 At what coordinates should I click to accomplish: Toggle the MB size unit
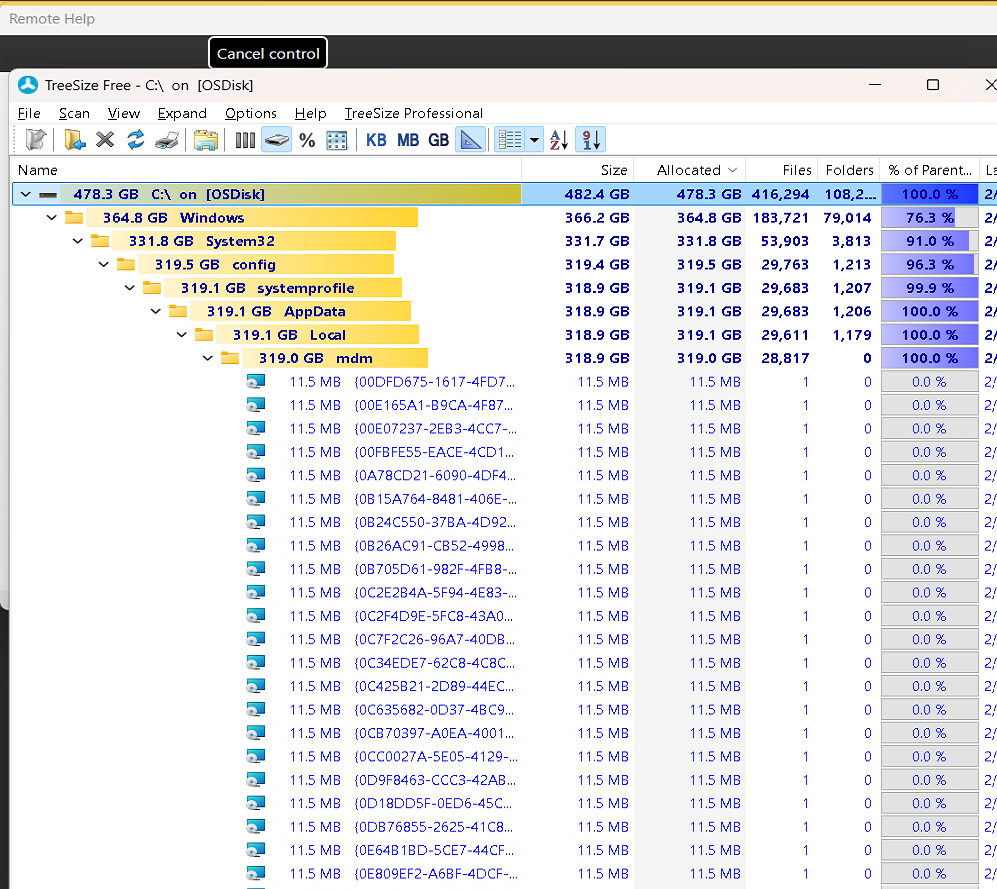(x=408, y=140)
